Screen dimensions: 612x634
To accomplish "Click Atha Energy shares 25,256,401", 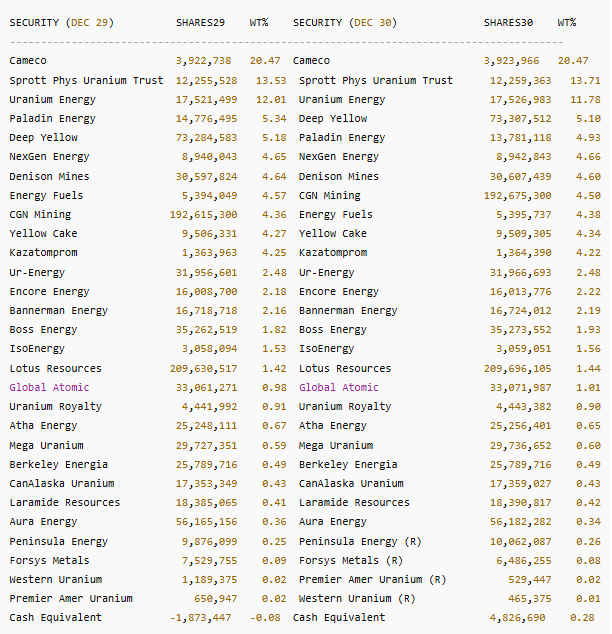I will point(521,426).
